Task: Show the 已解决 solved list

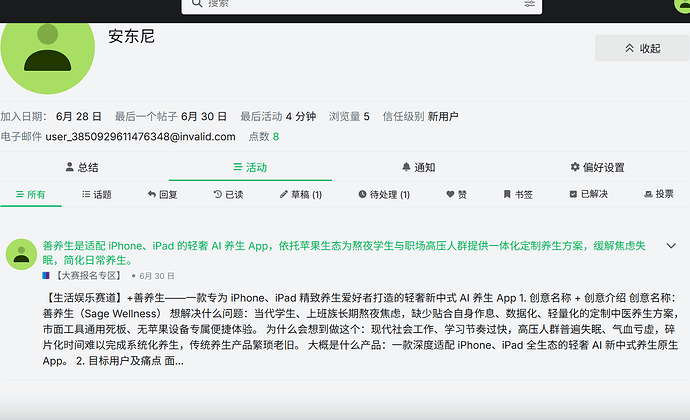Action: point(589,194)
